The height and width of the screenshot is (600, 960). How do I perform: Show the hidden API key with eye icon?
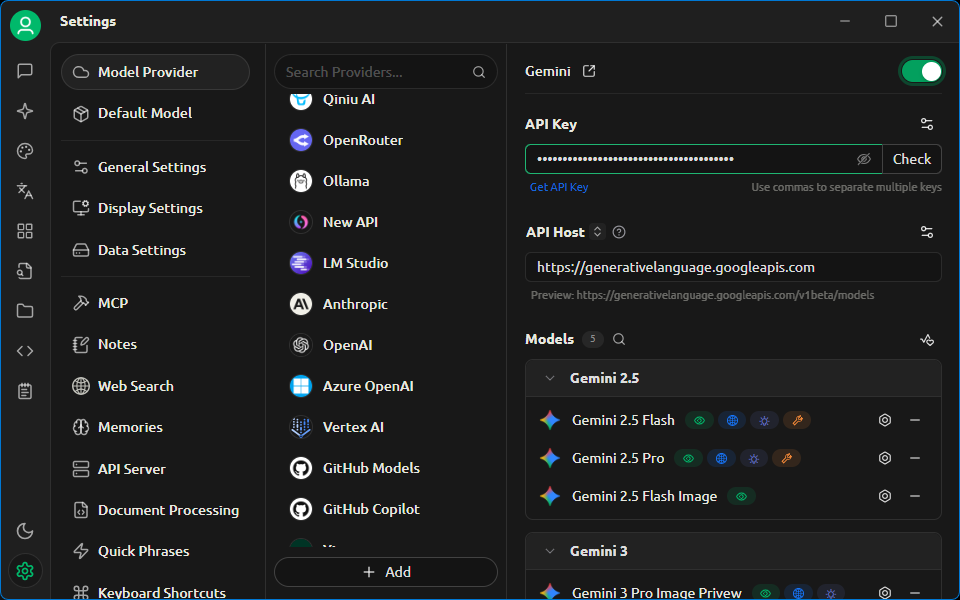tap(864, 159)
